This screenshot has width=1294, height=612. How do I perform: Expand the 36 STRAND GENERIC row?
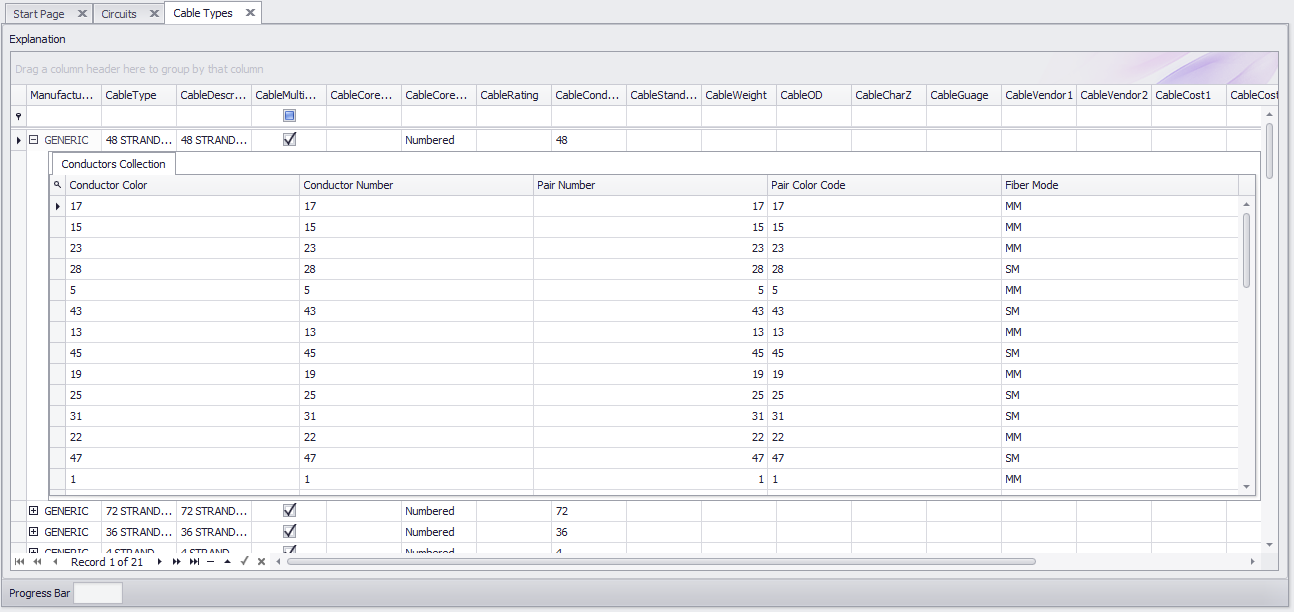point(33,532)
